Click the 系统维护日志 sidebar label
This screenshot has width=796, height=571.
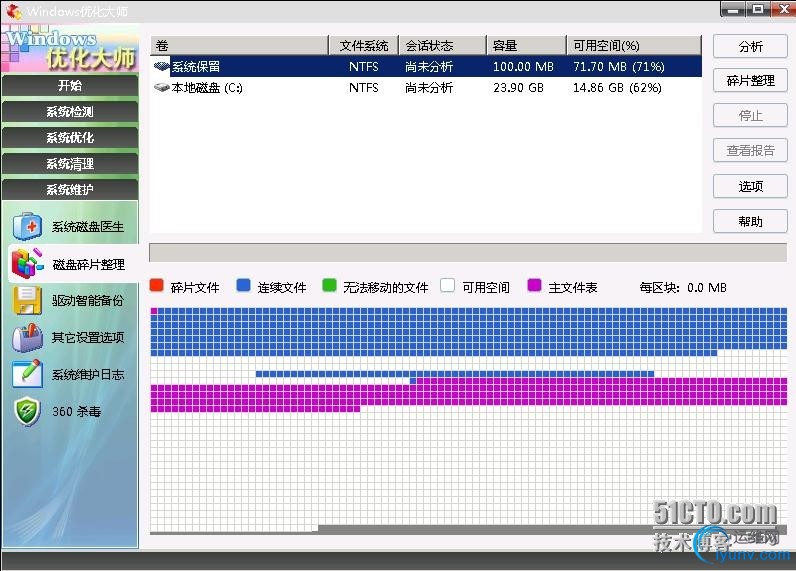[x=88, y=375]
